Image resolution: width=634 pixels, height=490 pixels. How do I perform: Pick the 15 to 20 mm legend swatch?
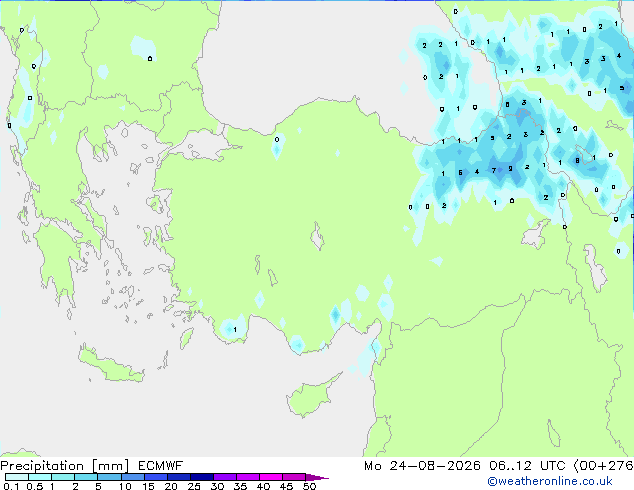[155, 477]
